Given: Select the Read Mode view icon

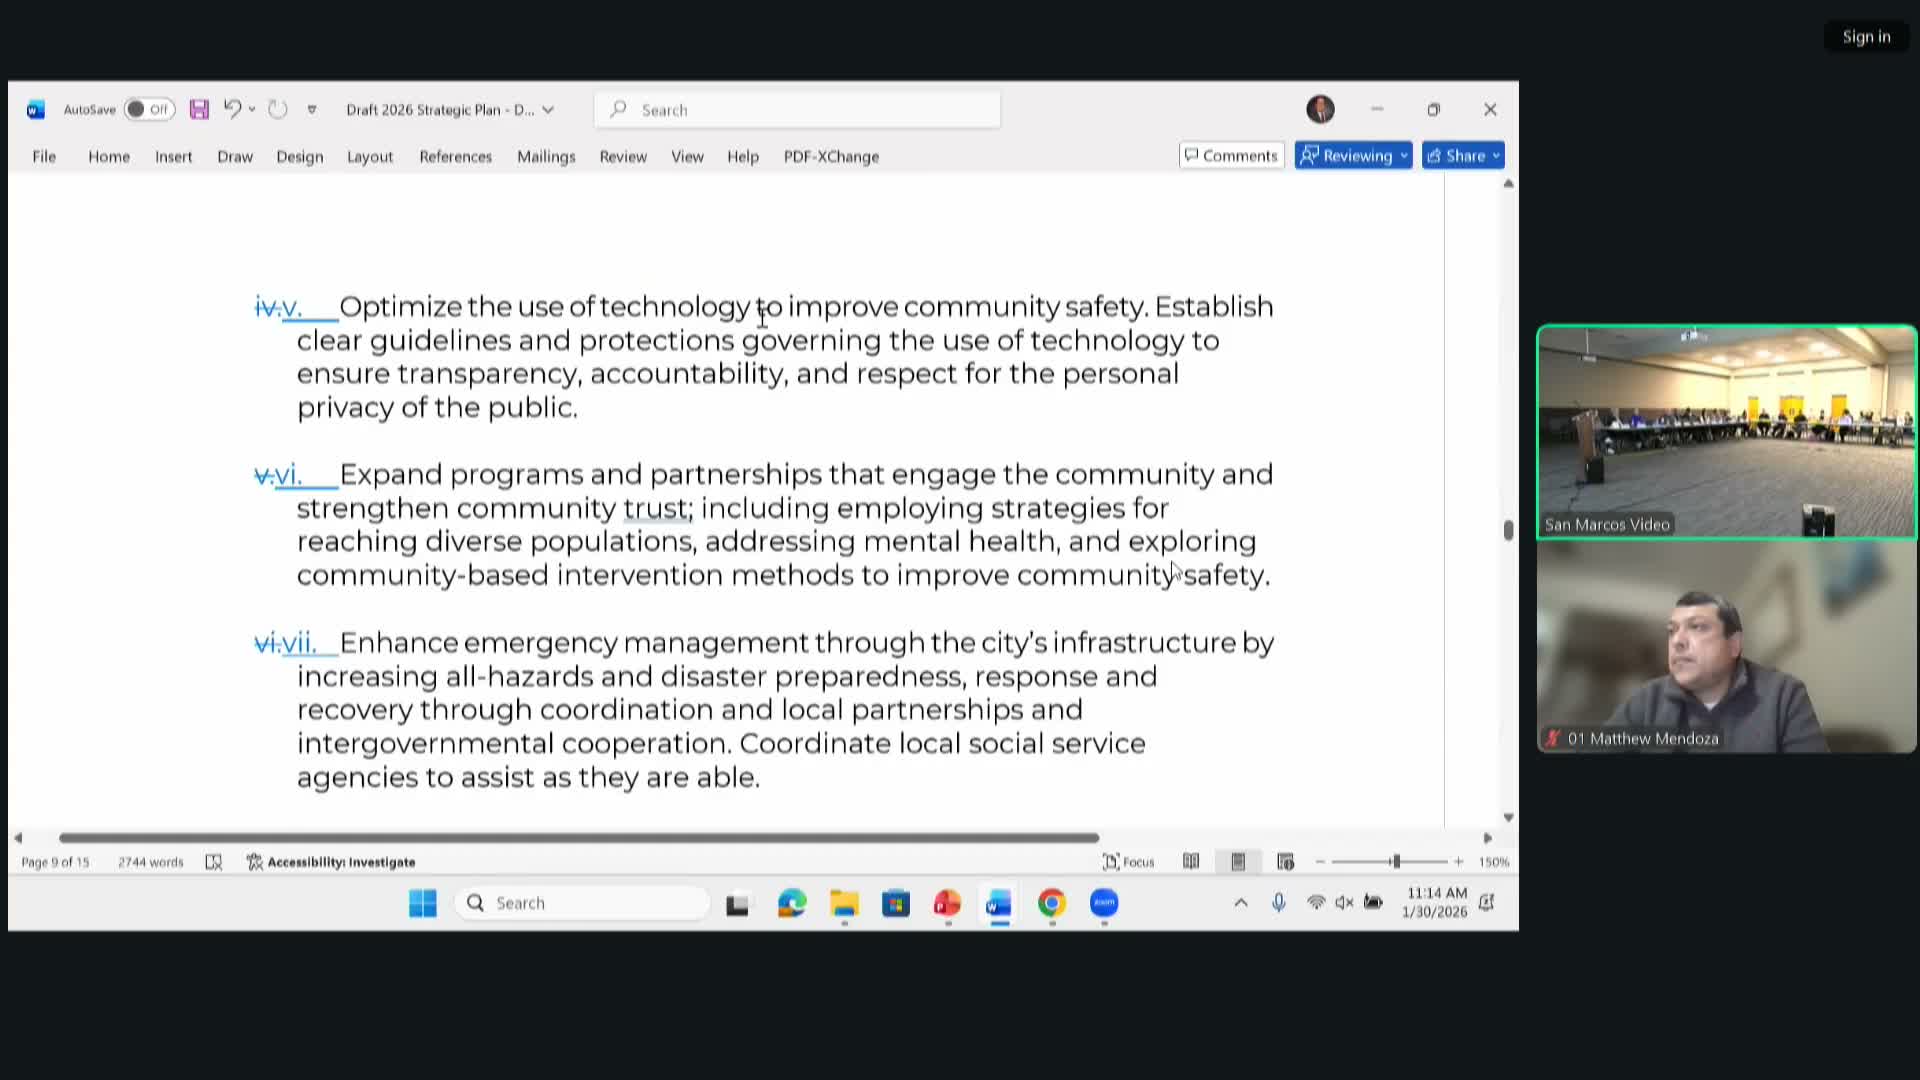Looking at the screenshot, I should coord(1190,861).
